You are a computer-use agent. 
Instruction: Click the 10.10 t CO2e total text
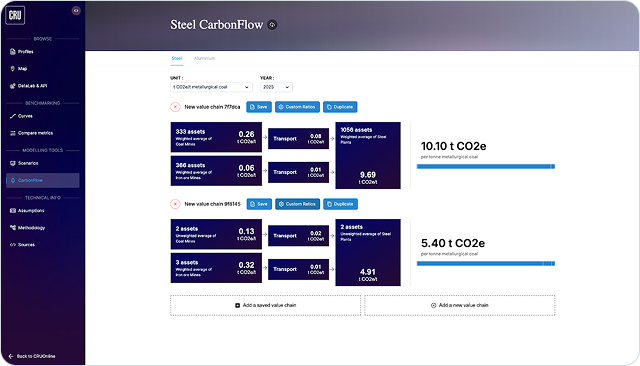pos(453,146)
